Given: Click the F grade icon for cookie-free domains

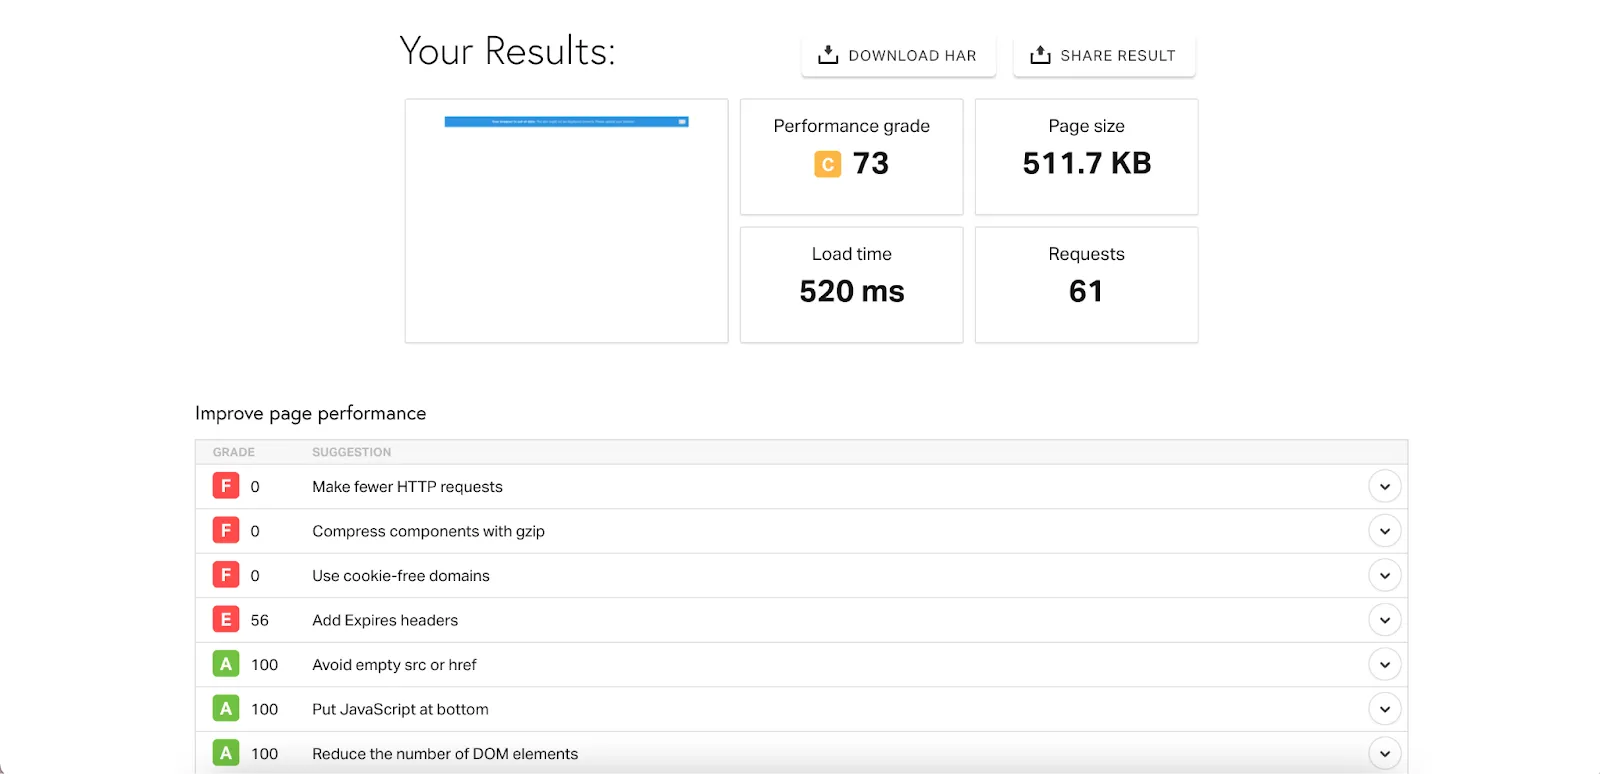Looking at the screenshot, I should click(x=226, y=575).
